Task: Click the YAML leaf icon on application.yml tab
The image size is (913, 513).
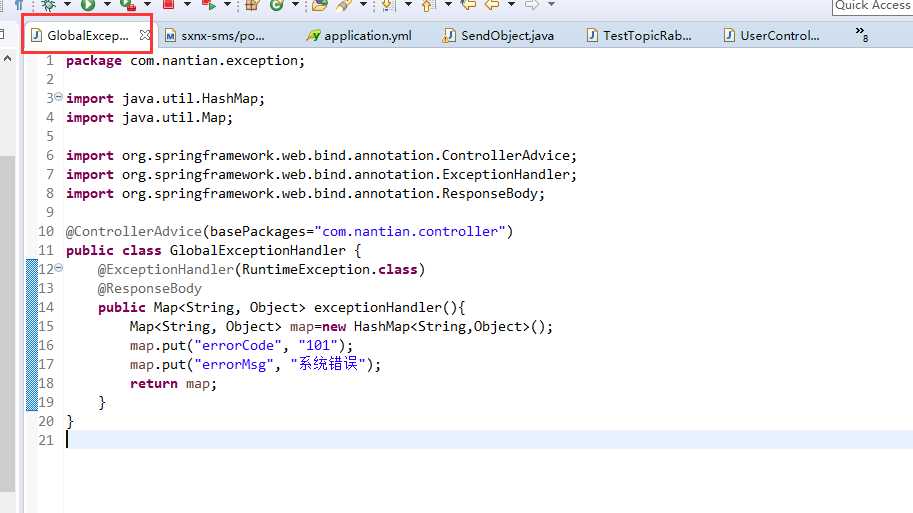Action: pyautogui.click(x=314, y=36)
